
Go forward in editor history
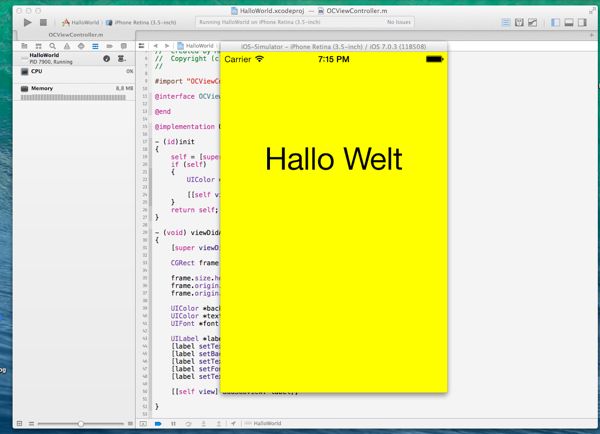167,46
